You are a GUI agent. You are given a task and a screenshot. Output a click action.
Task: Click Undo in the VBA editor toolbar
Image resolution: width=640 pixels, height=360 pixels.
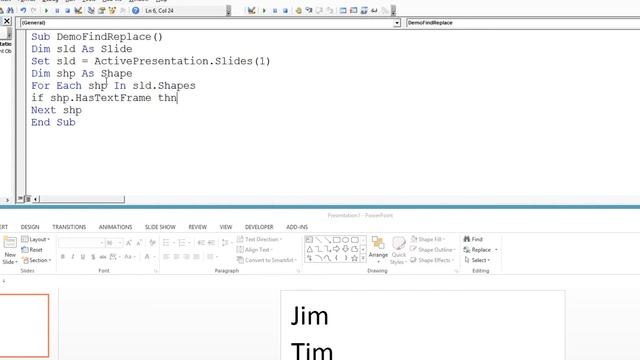click(23, 11)
